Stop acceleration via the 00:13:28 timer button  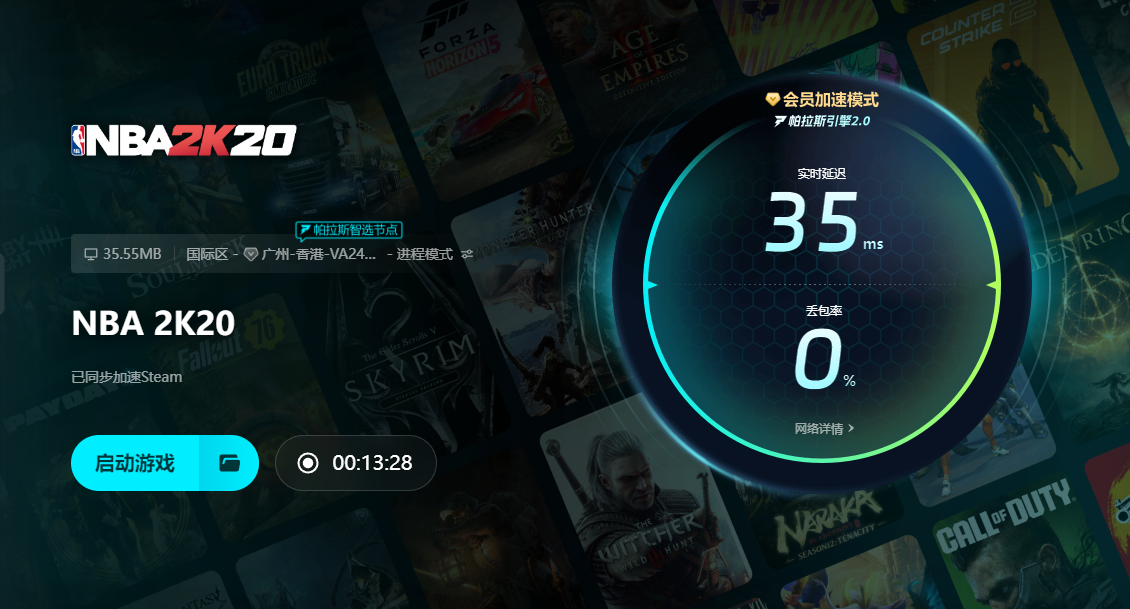coord(356,463)
